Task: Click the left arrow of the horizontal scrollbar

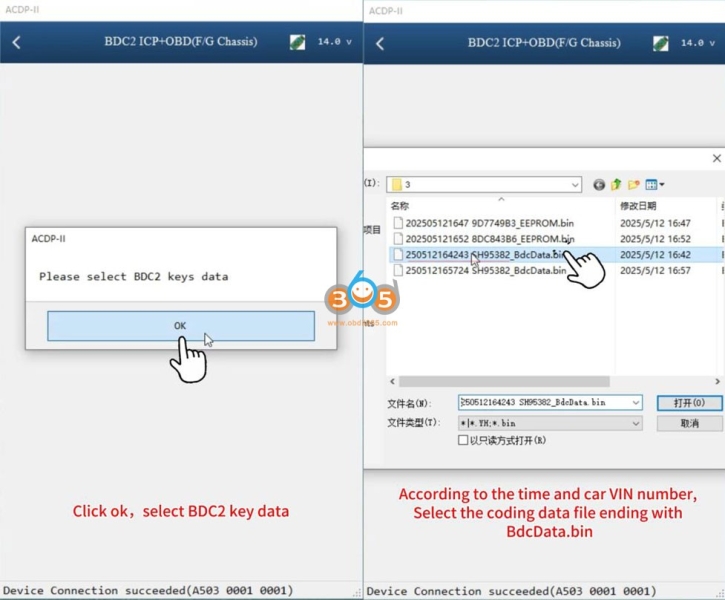Action: 393,381
